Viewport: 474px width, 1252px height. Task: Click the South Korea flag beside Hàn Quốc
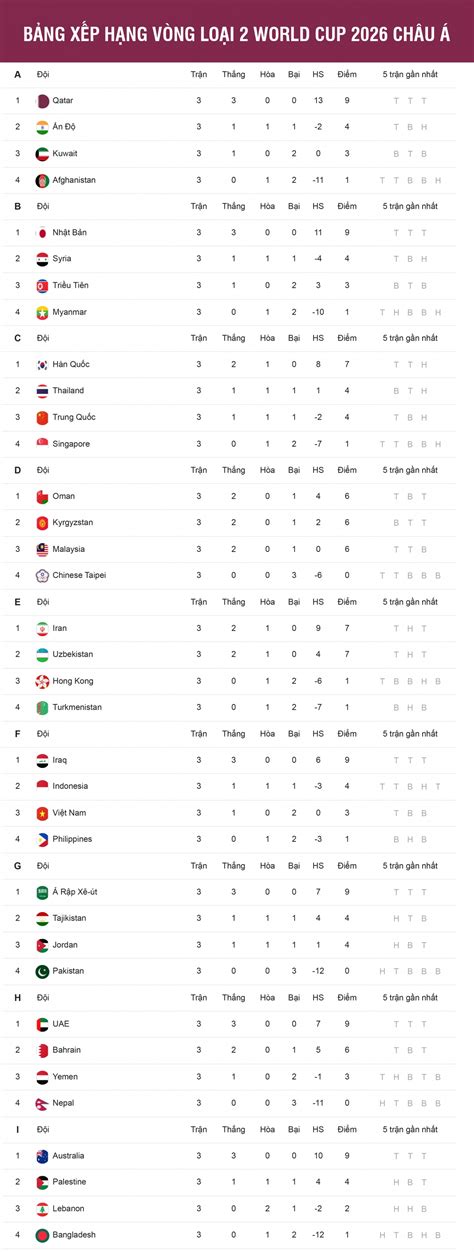coord(42,365)
